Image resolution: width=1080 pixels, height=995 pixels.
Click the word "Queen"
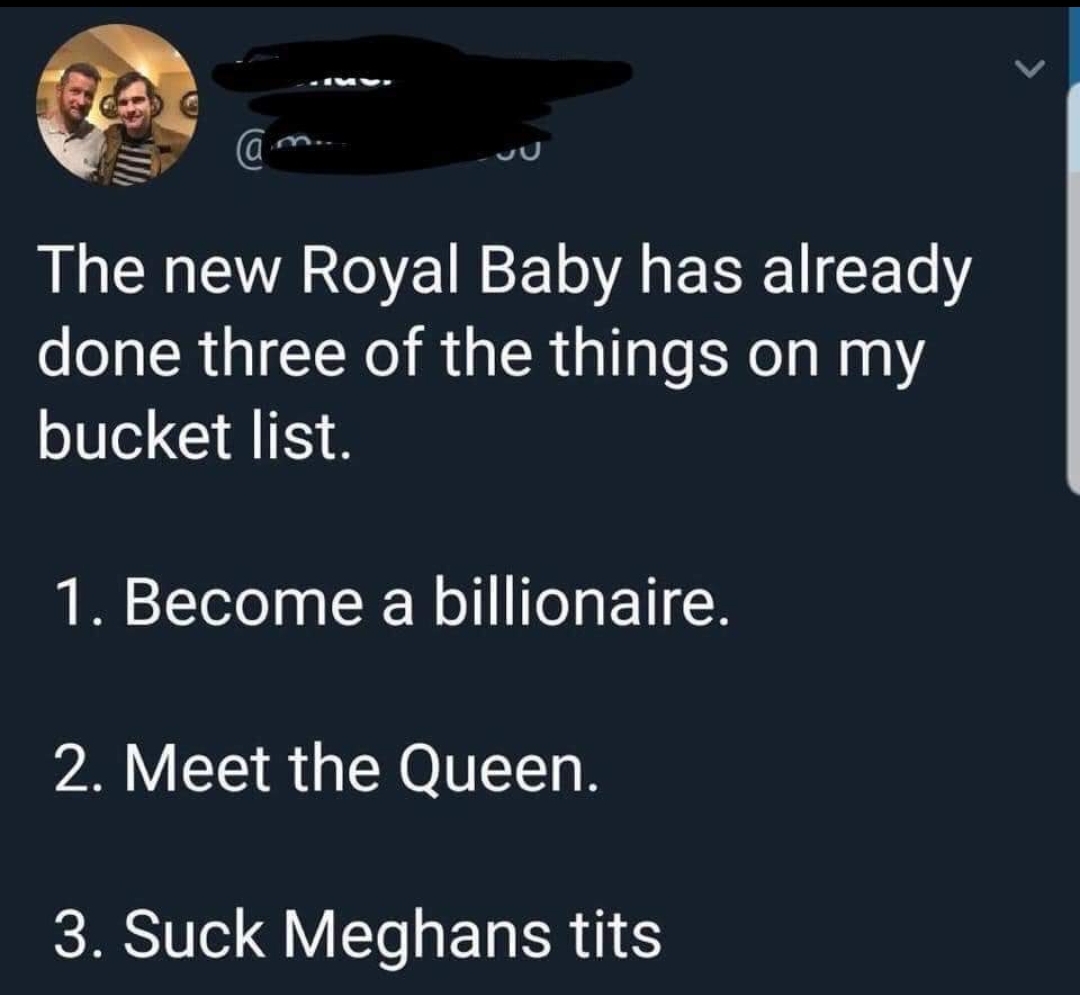[518, 770]
